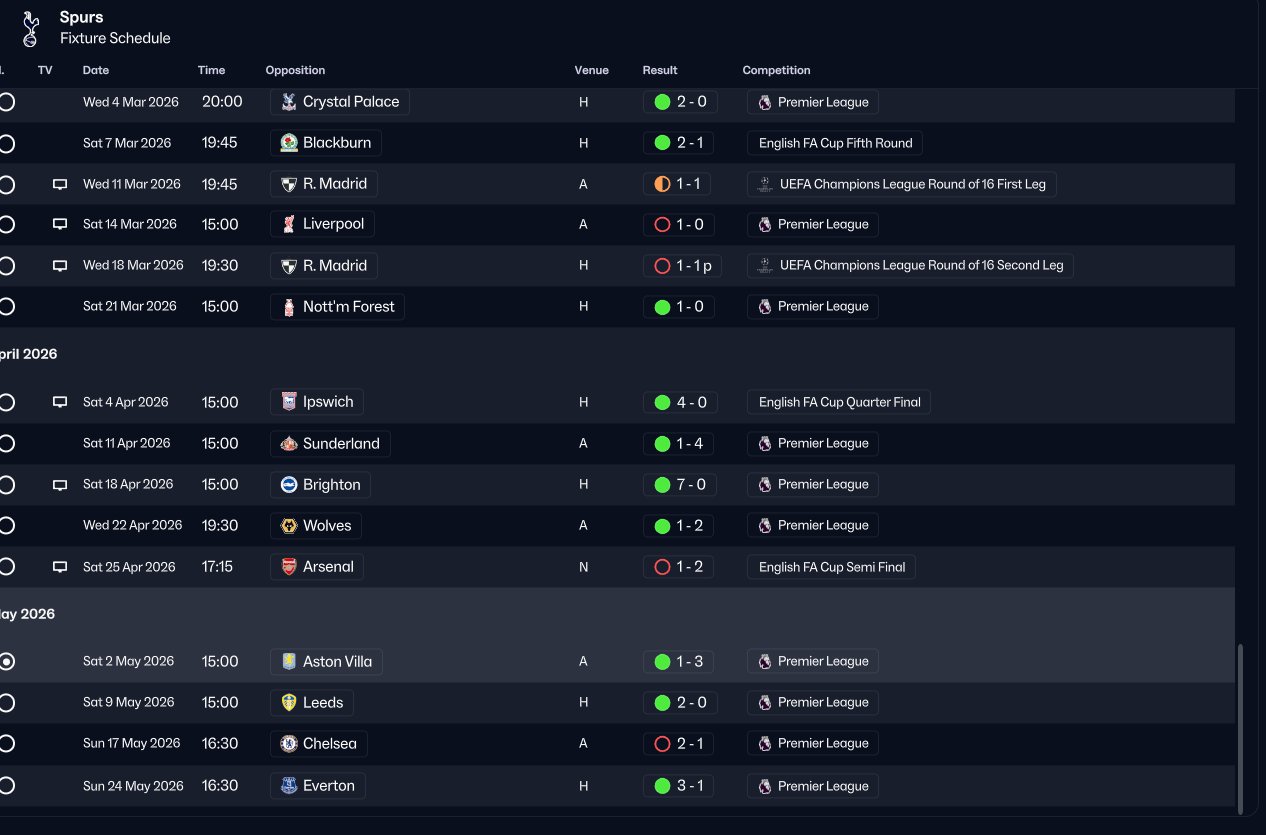Click TV icon on Ipswich fixture row
This screenshot has height=835, width=1266.
[60, 402]
